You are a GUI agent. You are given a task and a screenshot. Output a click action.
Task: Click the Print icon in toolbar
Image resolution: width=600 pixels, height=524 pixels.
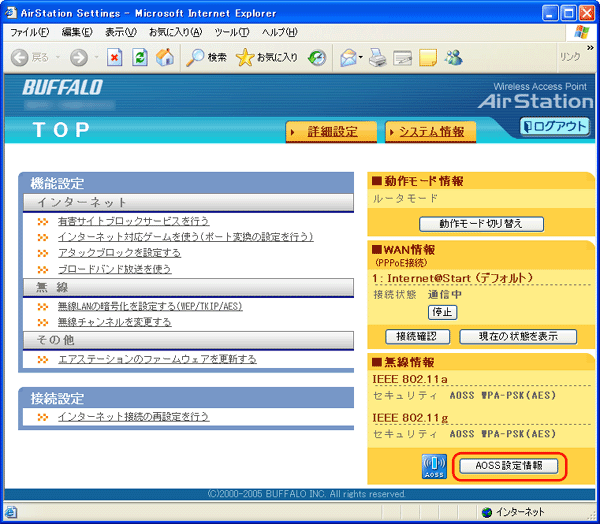coord(378,58)
